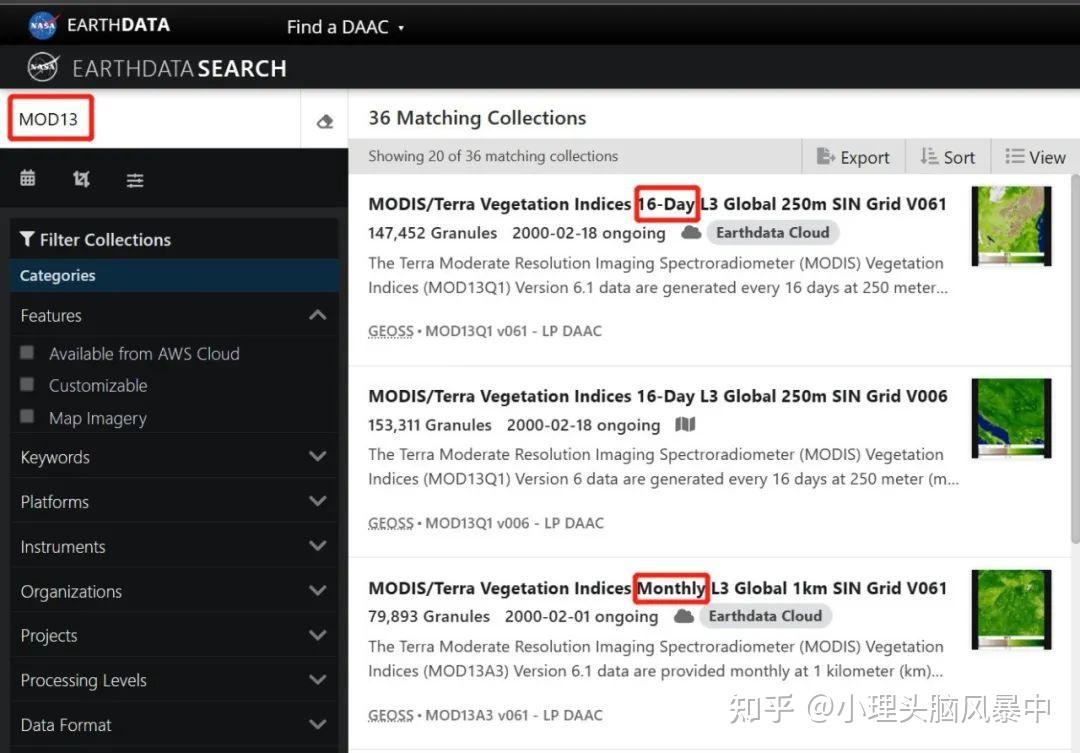Click the map imagery icon on V006 collection
The image size is (1080, 753).
pos(685,425)
